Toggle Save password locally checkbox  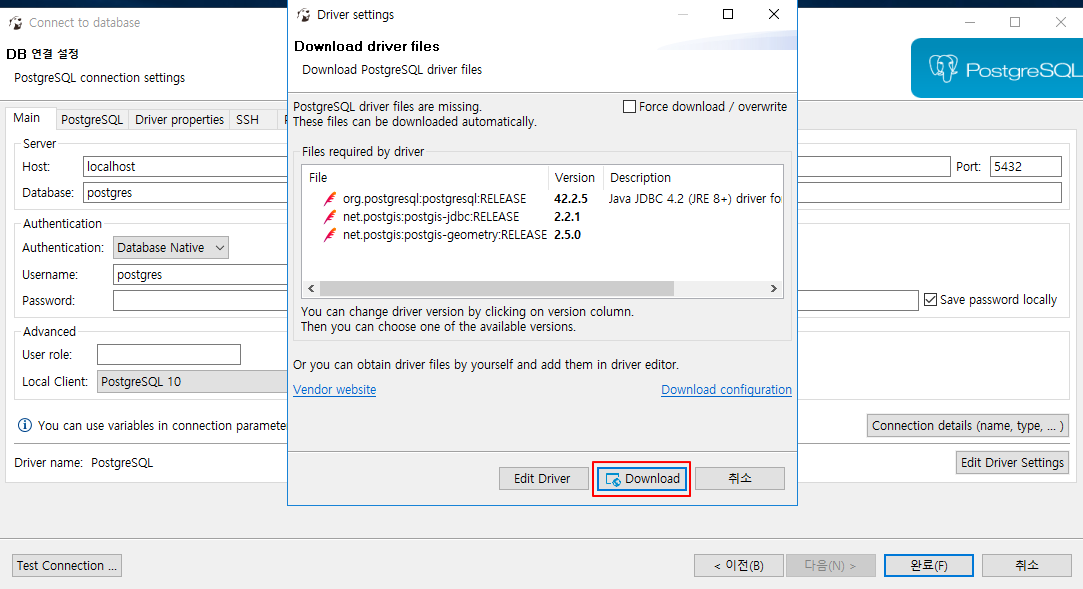tap(930, 300)
